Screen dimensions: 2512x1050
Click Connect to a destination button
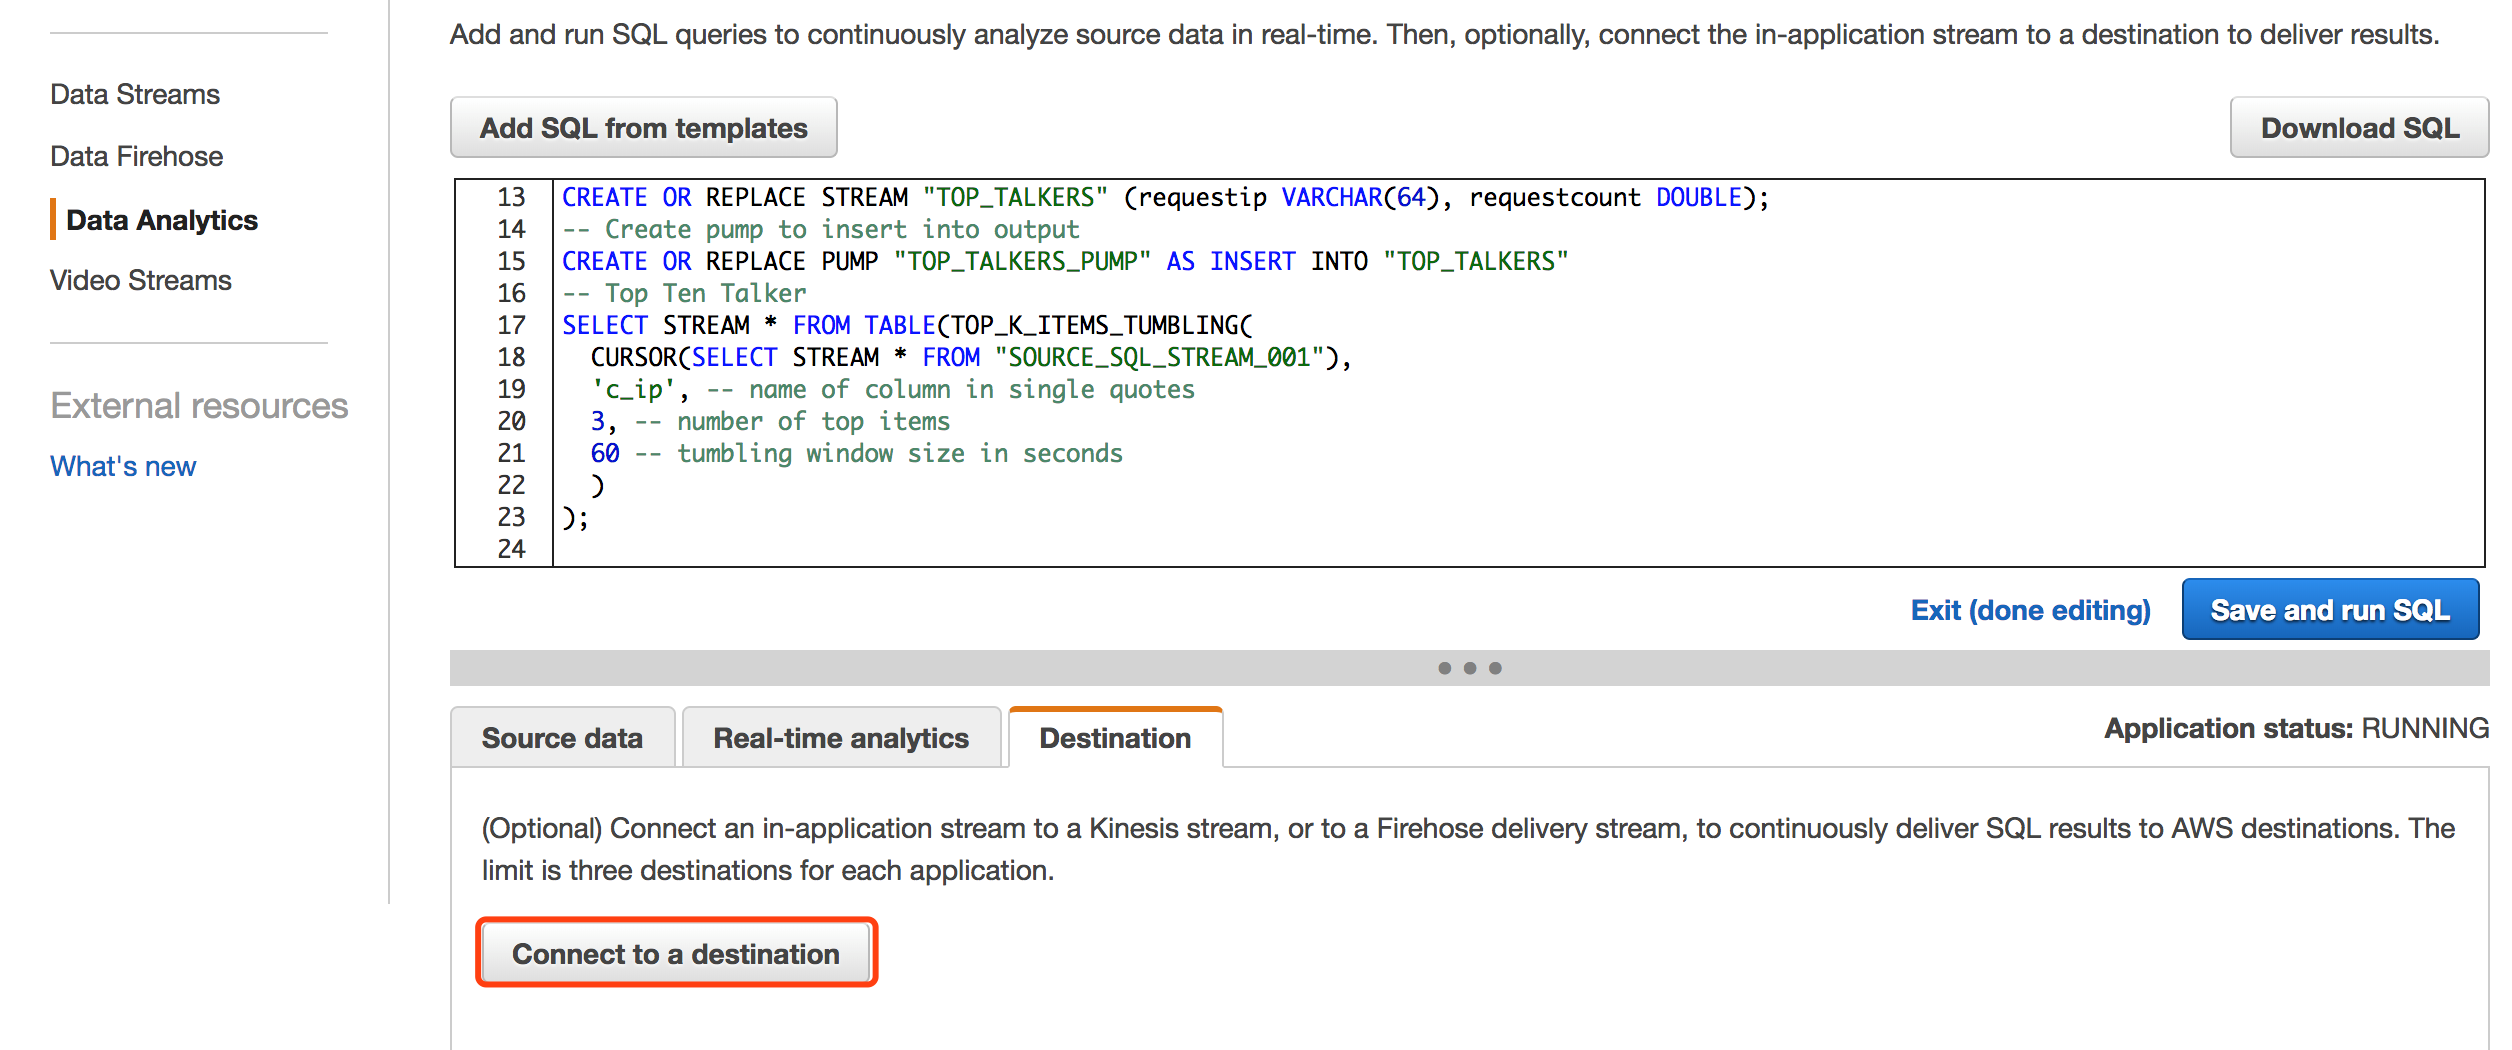676,954
